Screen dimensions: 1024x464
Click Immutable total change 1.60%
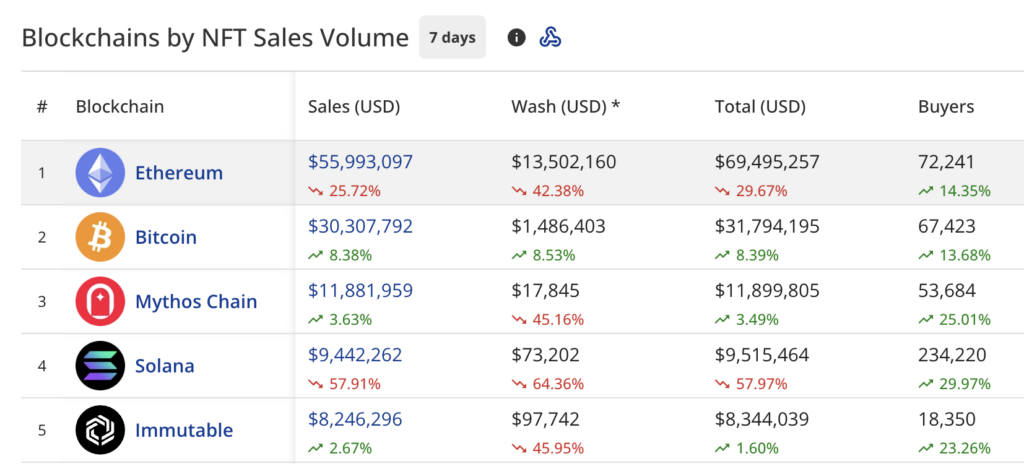747,448
